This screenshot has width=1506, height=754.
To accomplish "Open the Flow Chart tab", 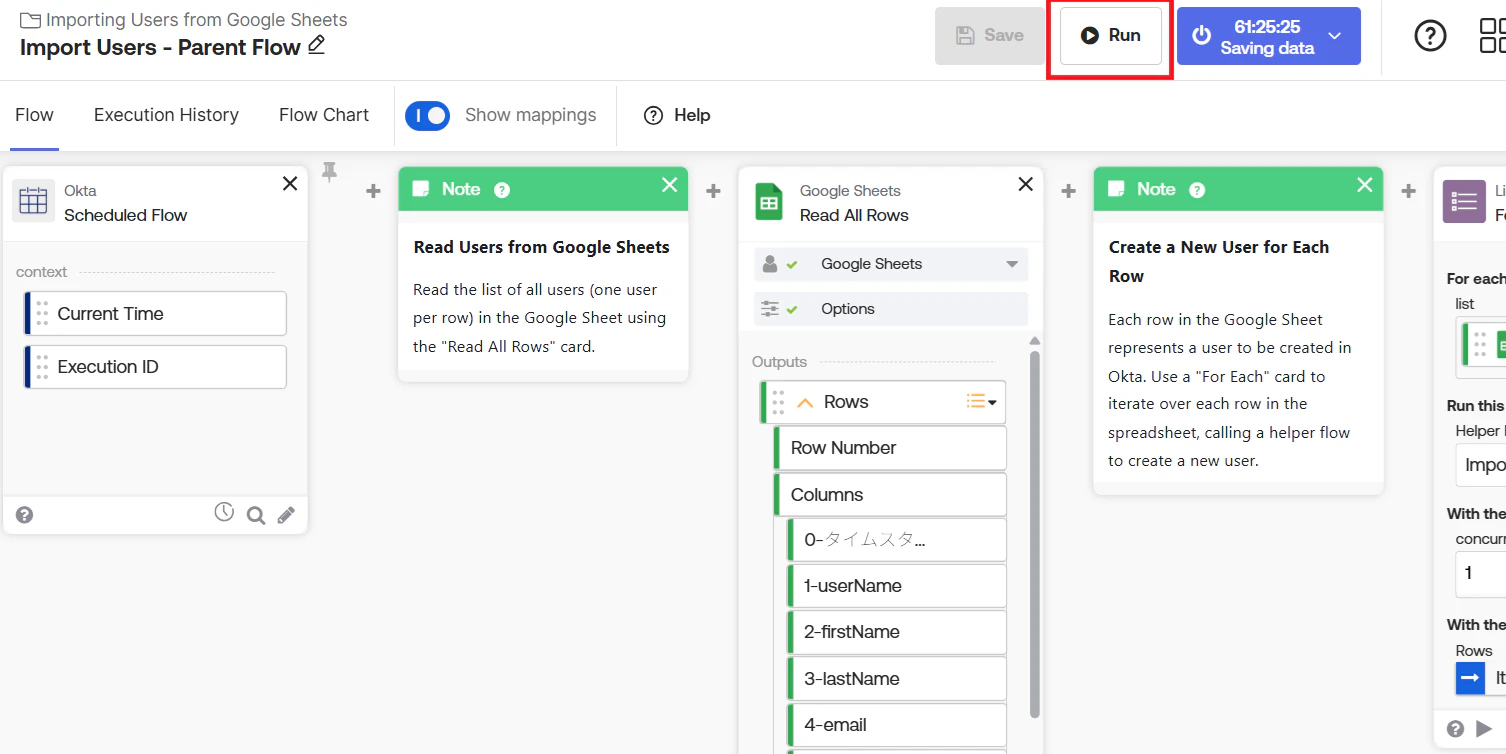I will click(324, 115).
